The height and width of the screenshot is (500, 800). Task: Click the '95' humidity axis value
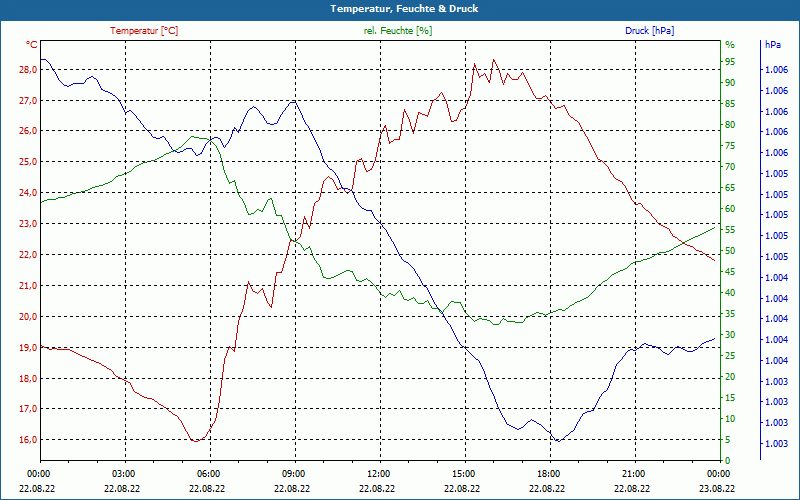730,62
